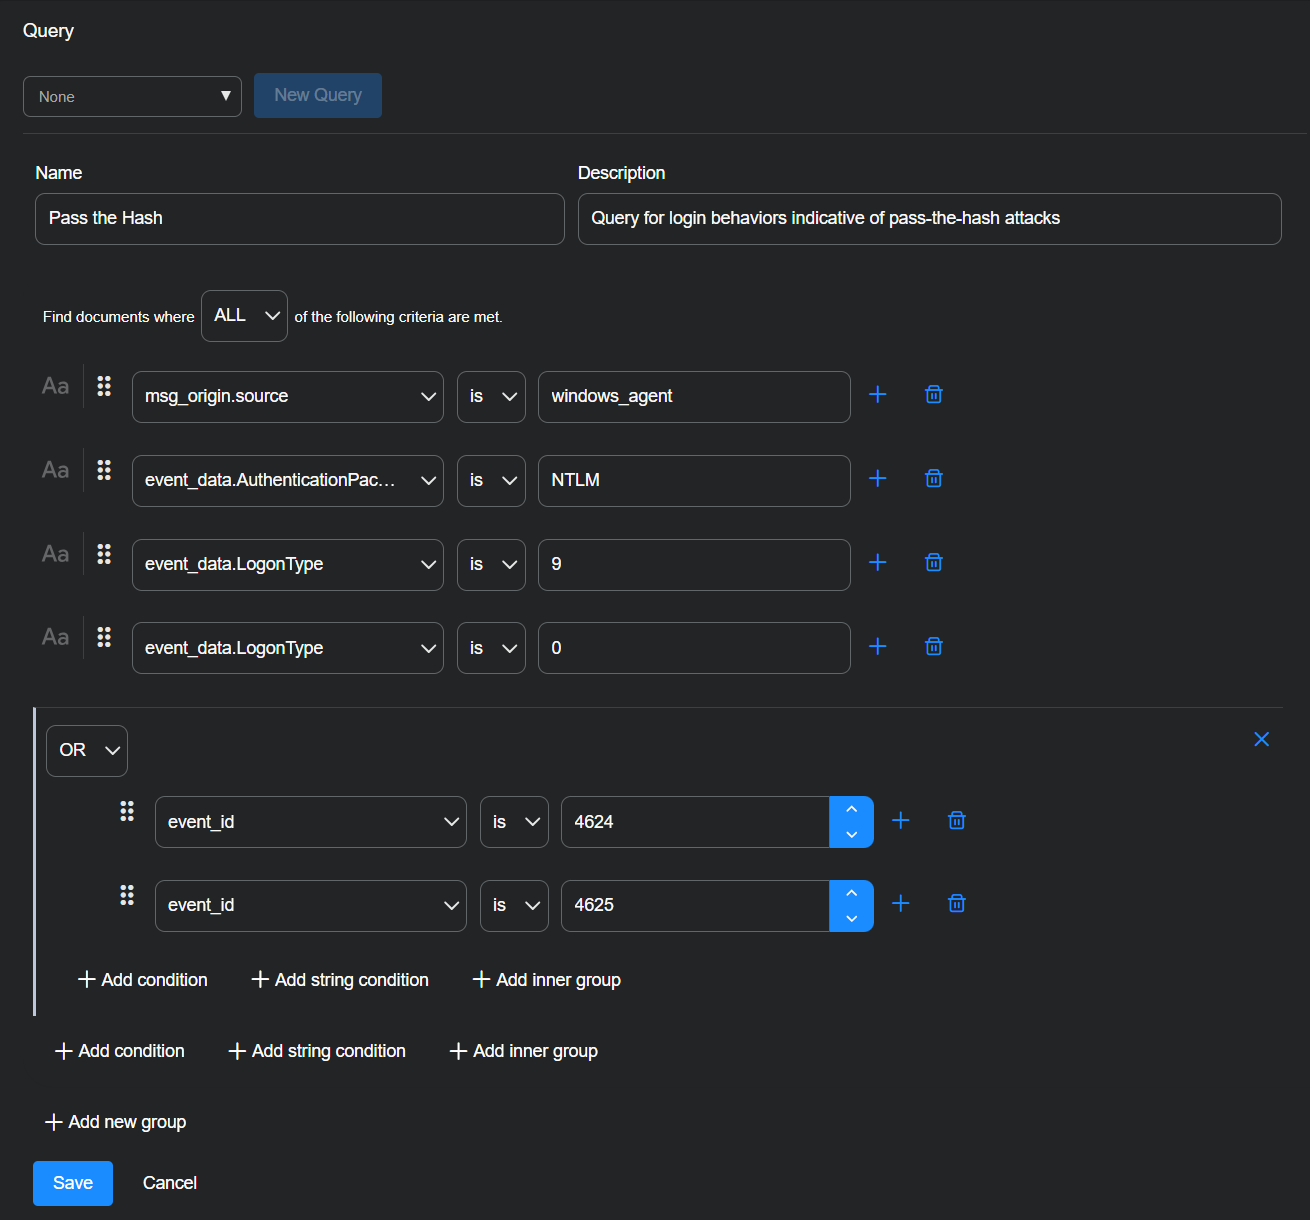The height and width of the screenshot is (1220, 1310).
Task: Click Cancel to discard changes
Action: click(x=170, y=1183)
